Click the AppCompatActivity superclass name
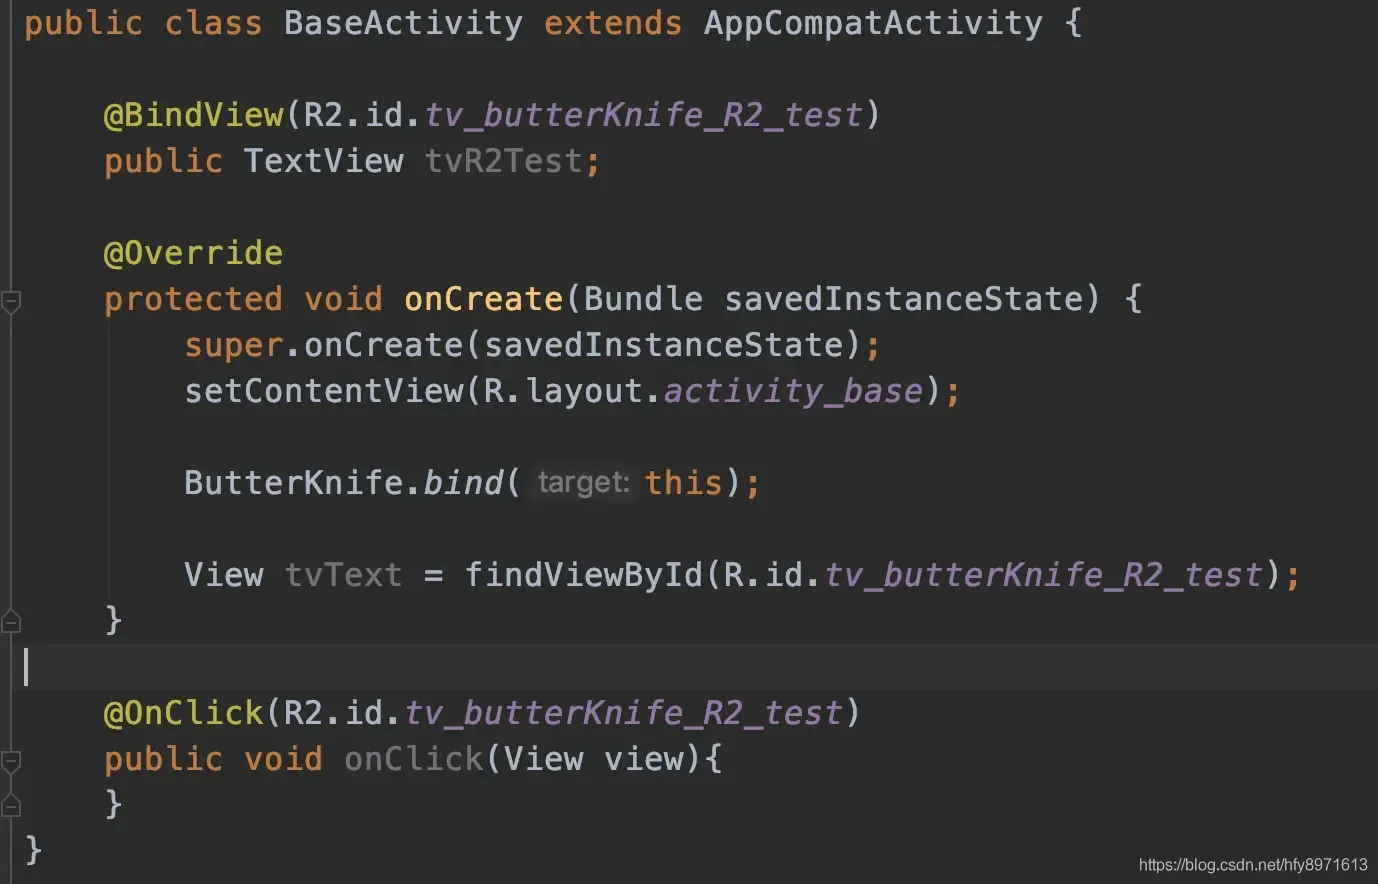 872,23
